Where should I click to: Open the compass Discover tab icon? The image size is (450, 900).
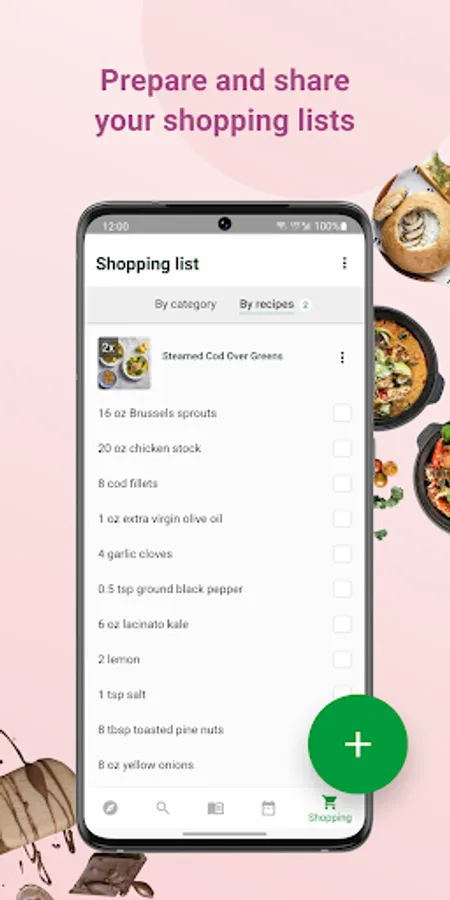110,808
